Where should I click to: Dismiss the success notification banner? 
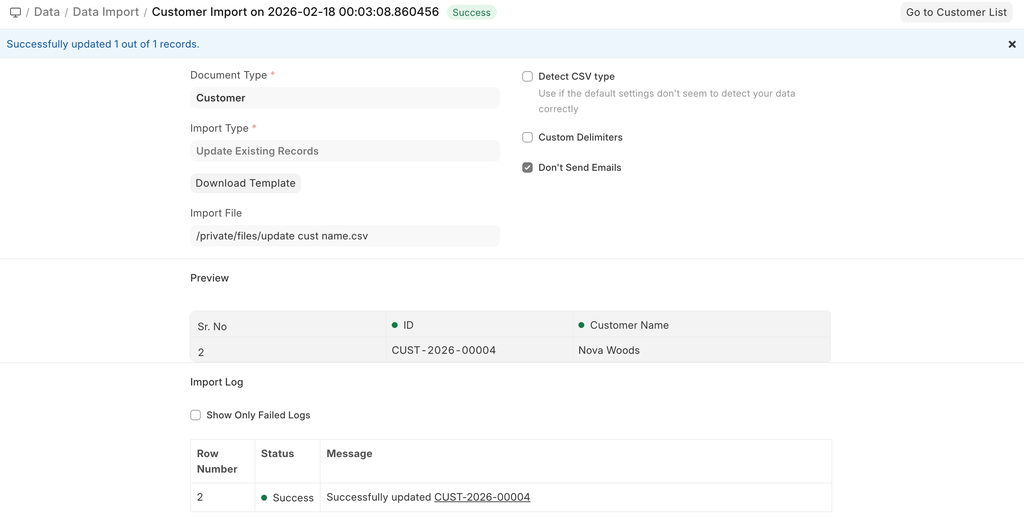click(x=1011, y=44)
